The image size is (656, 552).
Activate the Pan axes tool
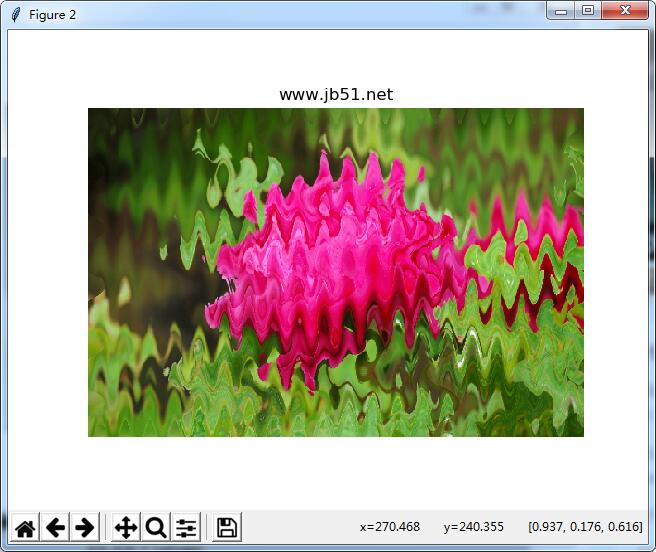point(126,527)
